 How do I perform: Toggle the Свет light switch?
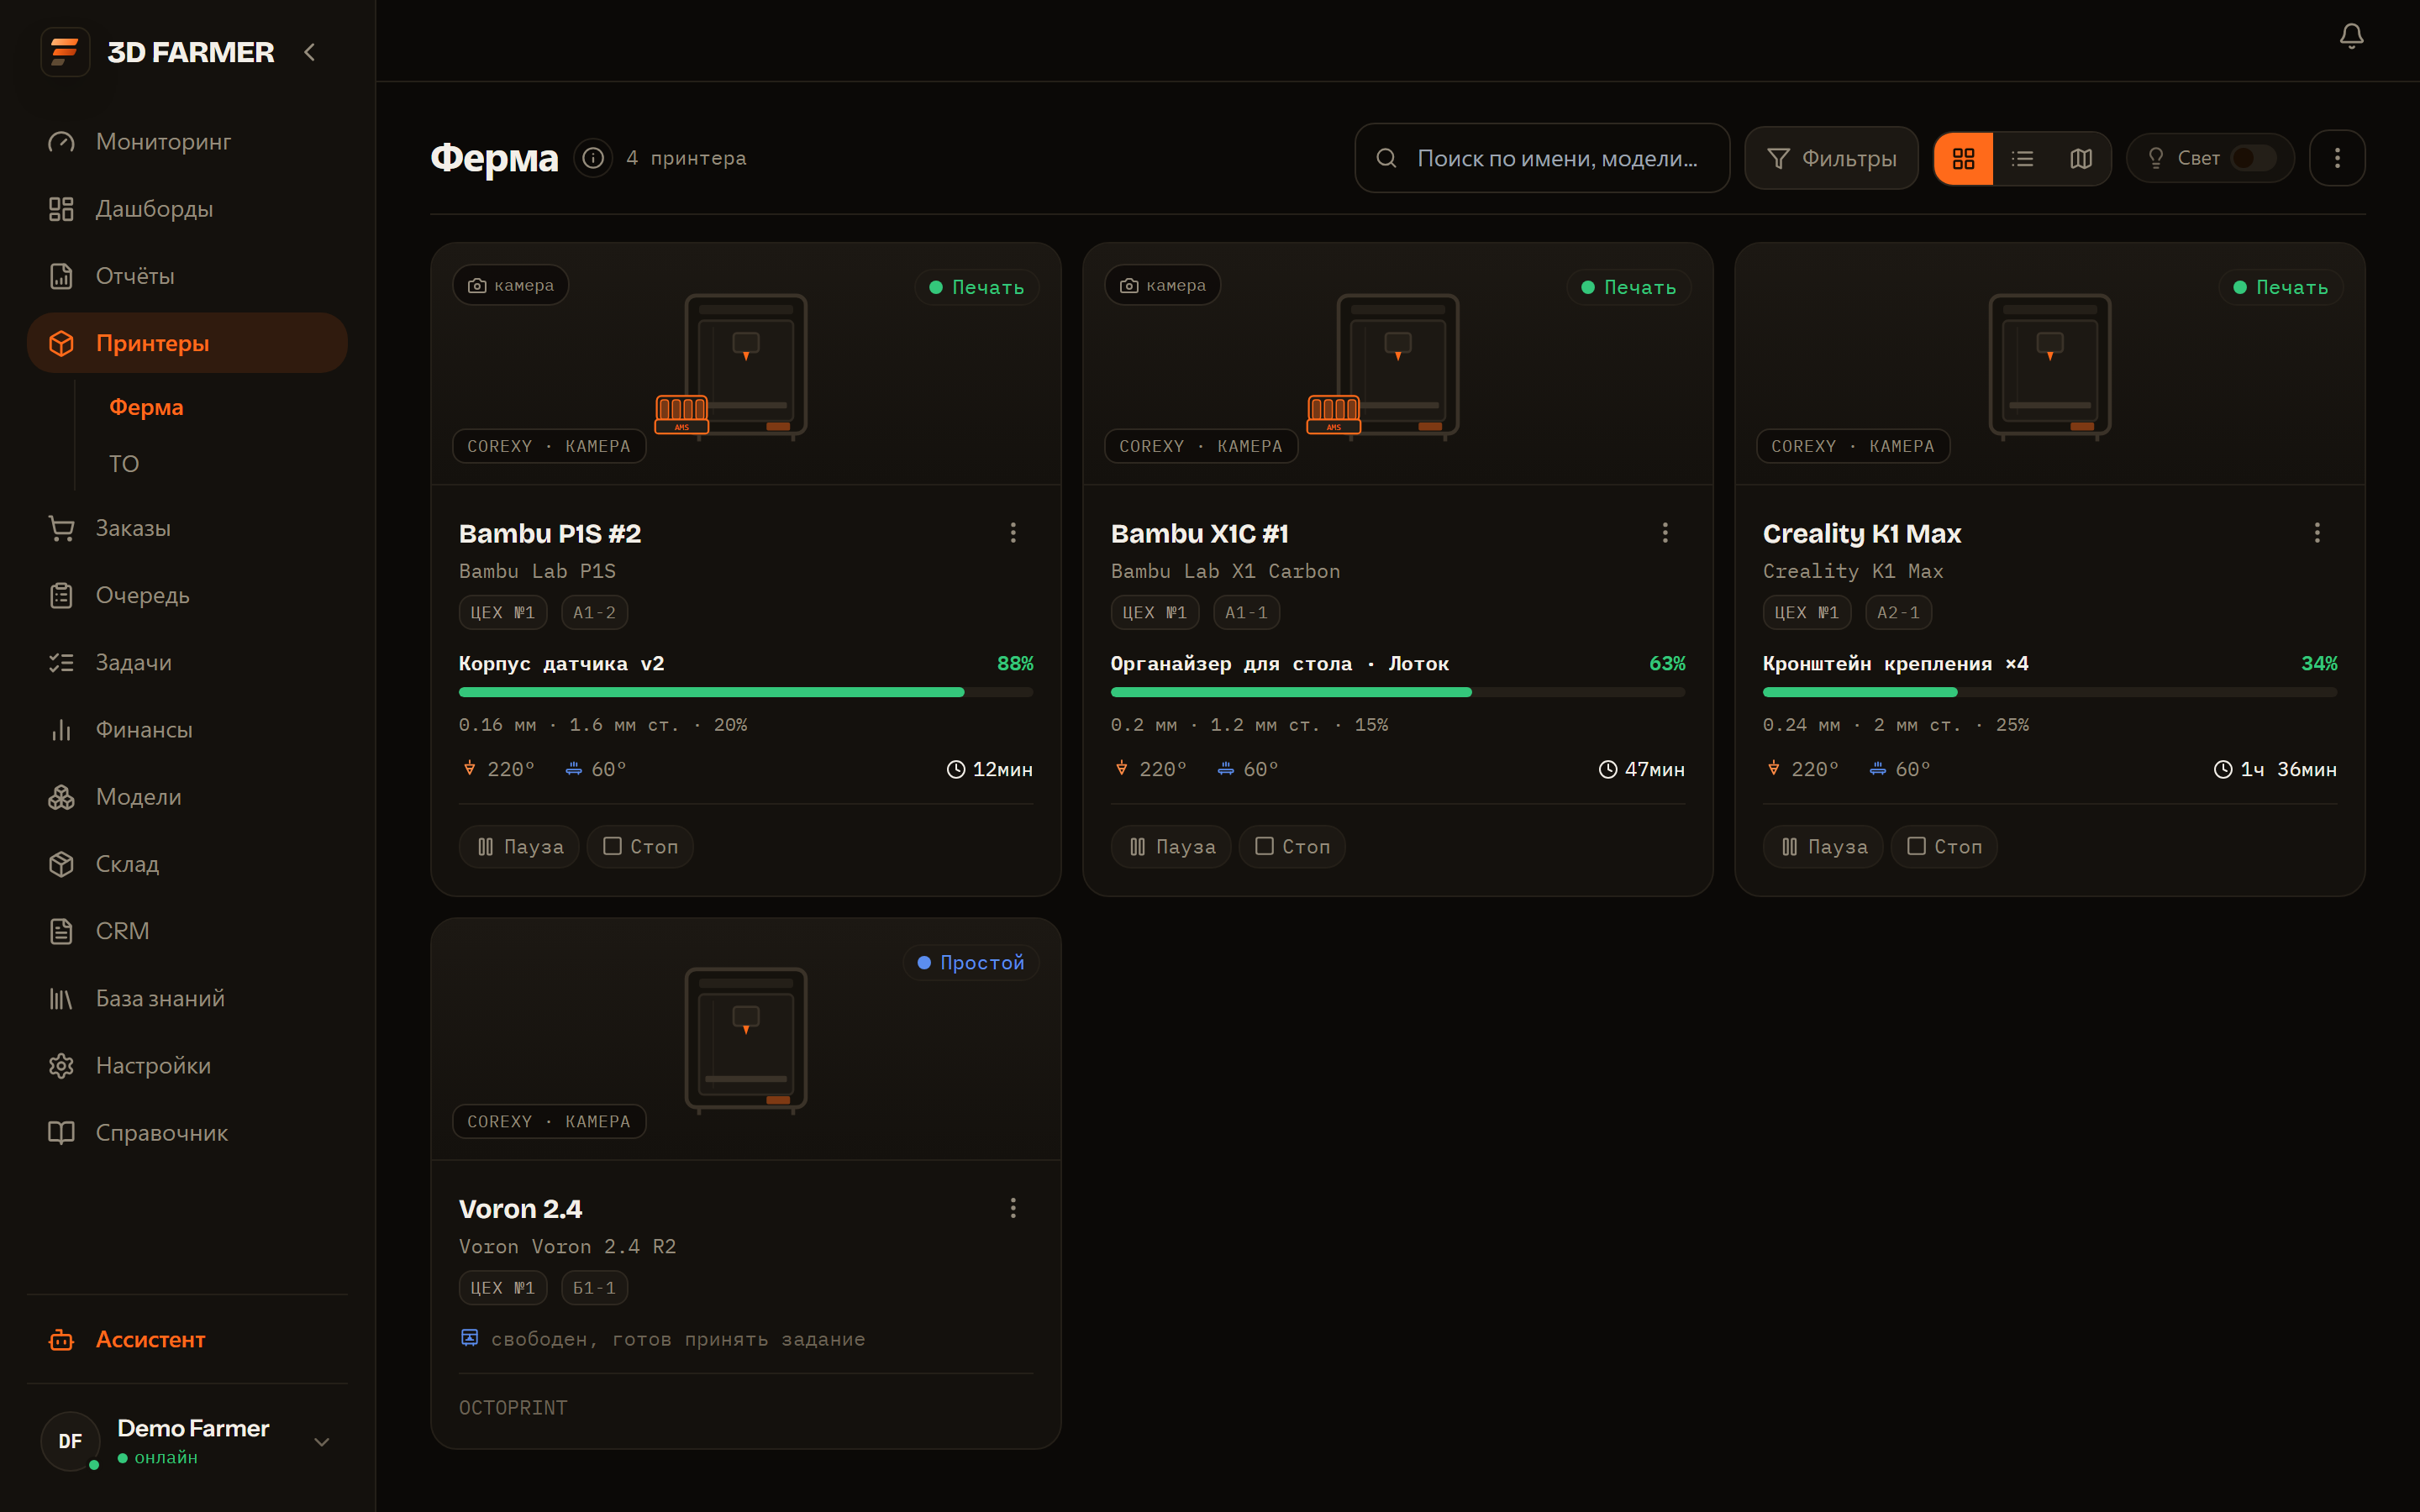click(2253, 158)
